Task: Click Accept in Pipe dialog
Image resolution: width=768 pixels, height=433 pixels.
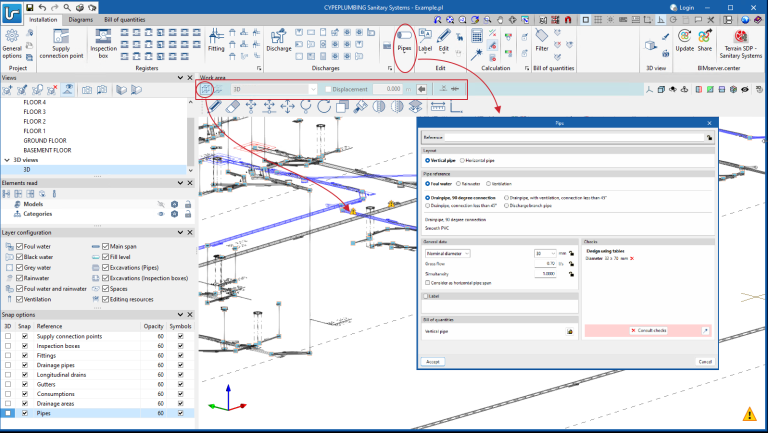Action: (x=432, y=361)
